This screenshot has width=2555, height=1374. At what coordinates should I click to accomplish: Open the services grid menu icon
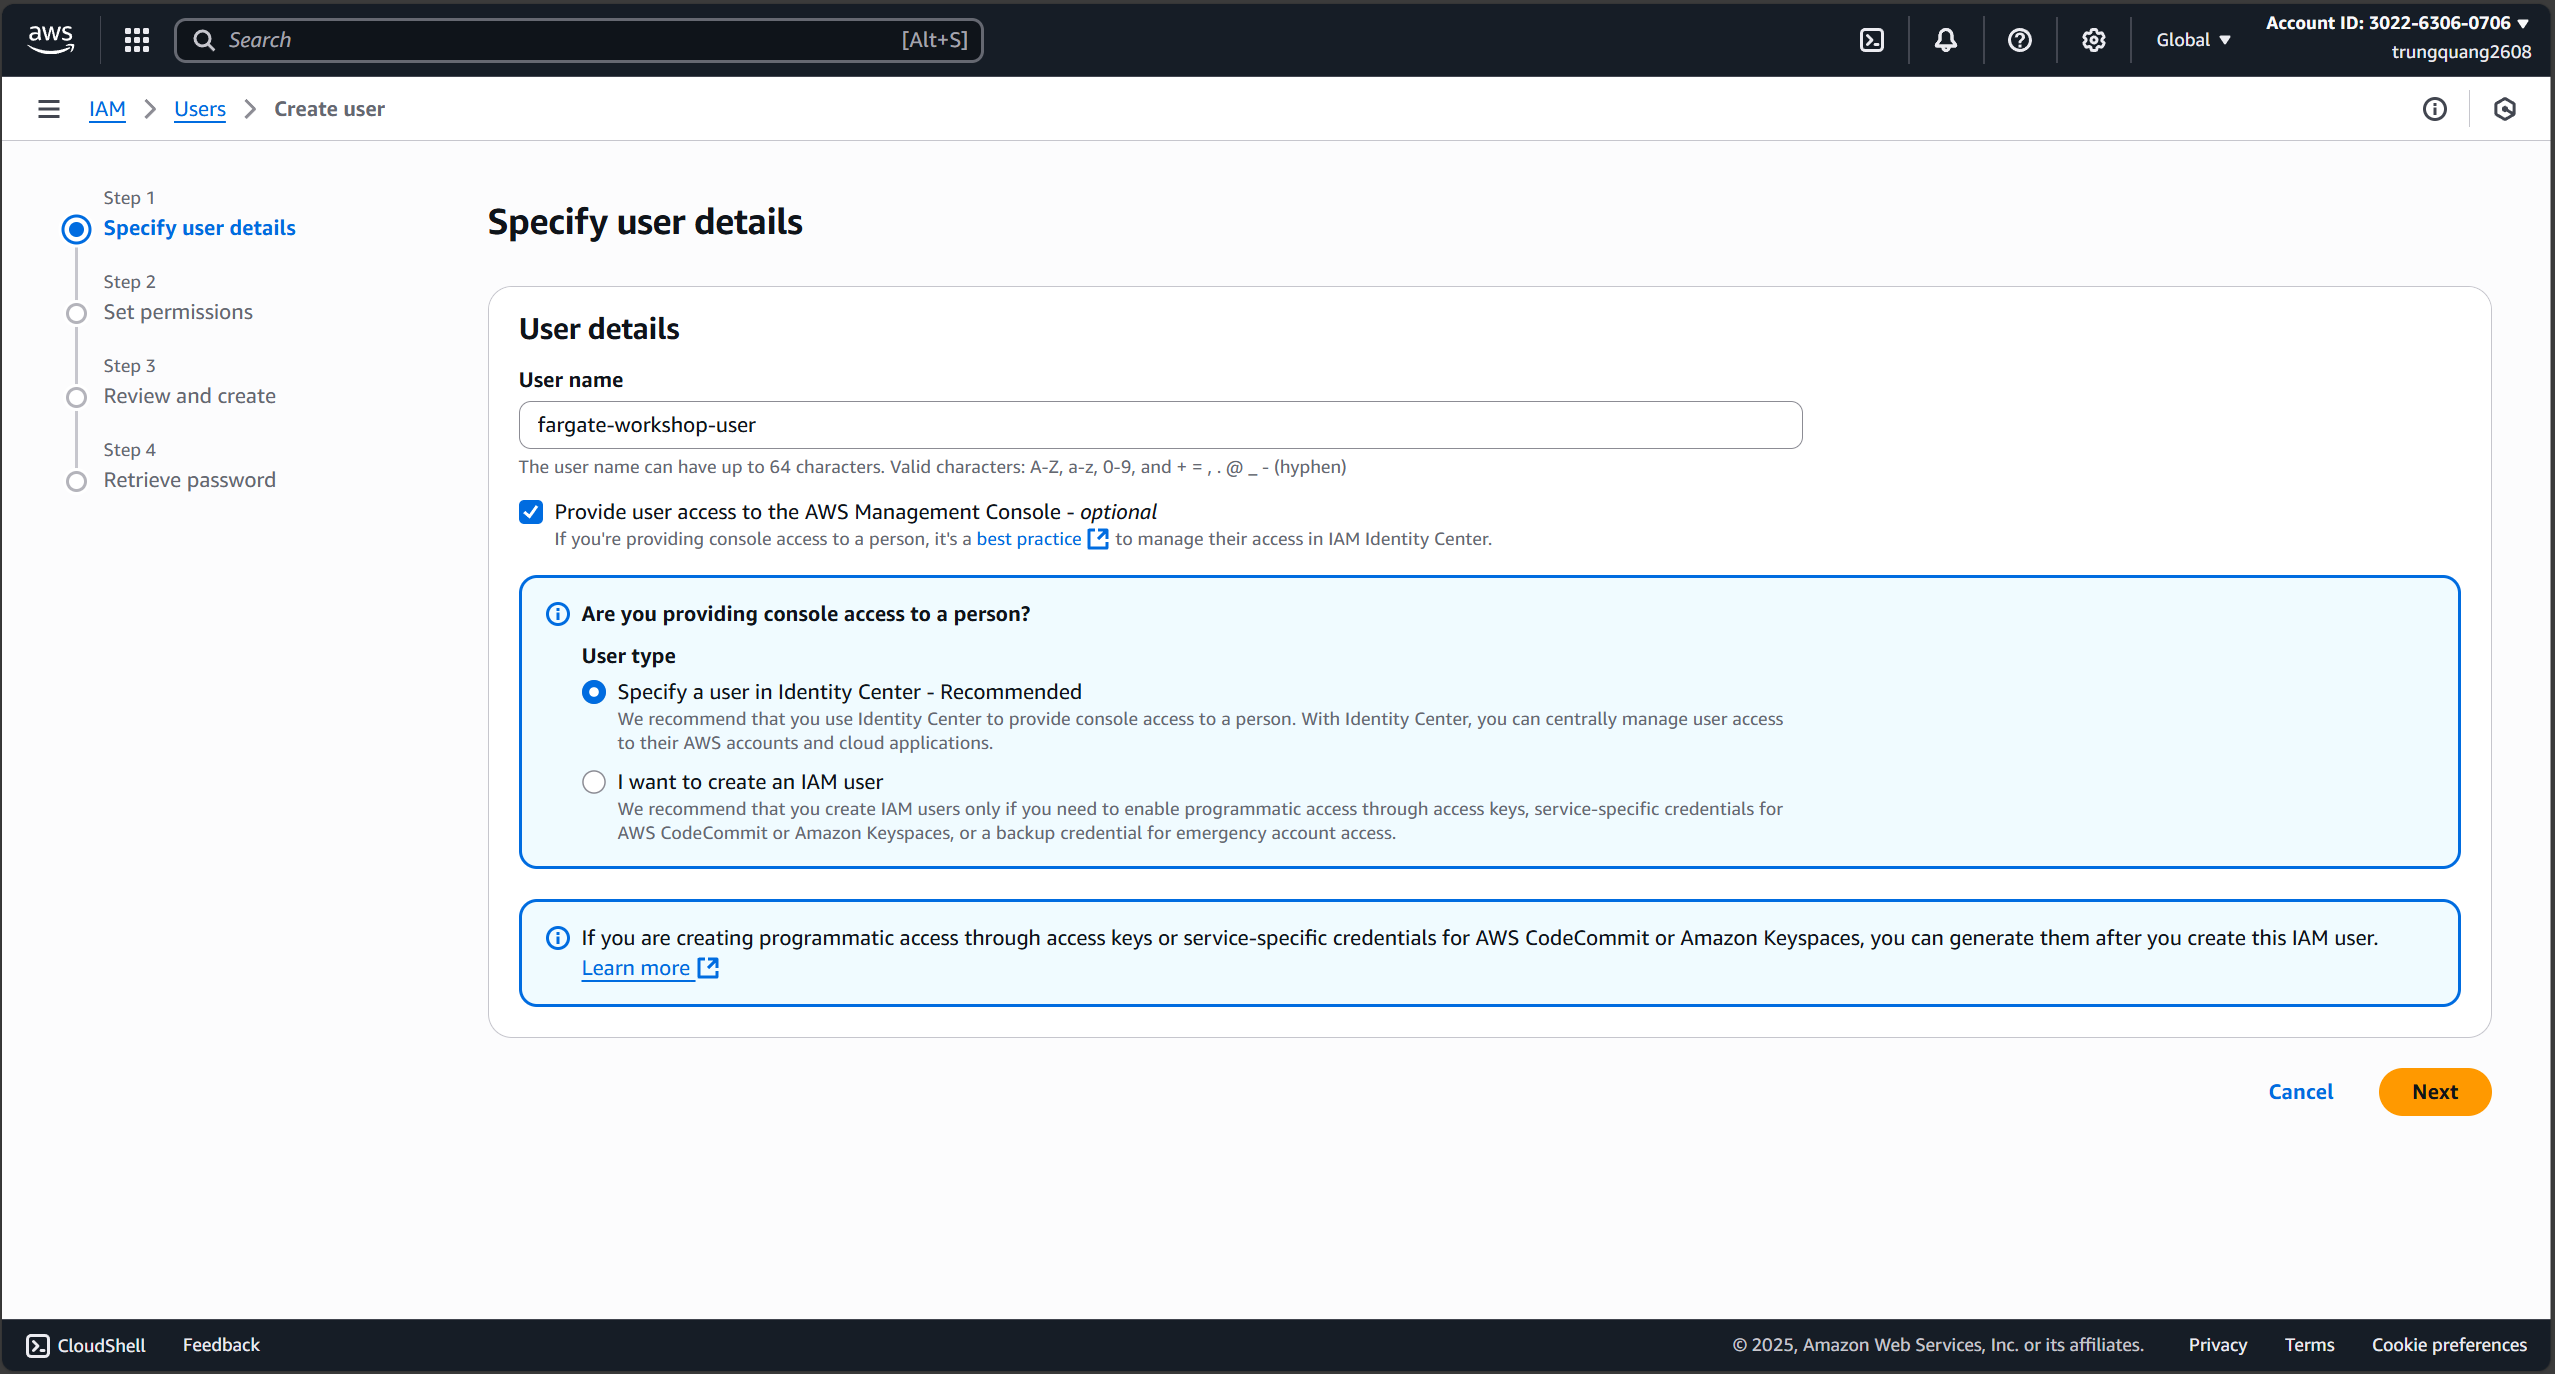tap(137, 40)
